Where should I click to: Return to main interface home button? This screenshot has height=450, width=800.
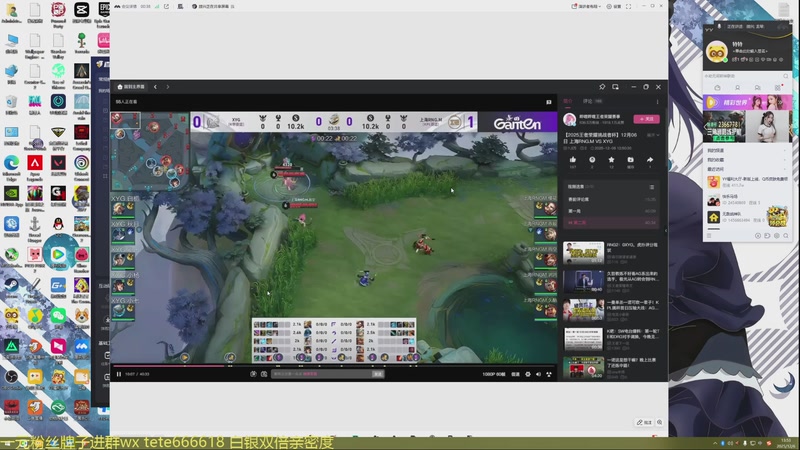[x=131, y=87]
